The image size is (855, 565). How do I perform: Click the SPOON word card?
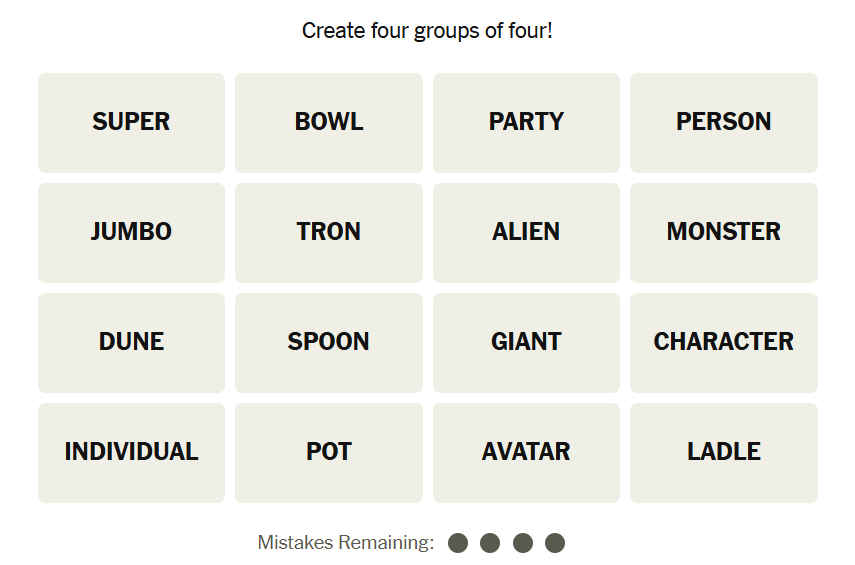pyautogui.click(x=328, y=342)
